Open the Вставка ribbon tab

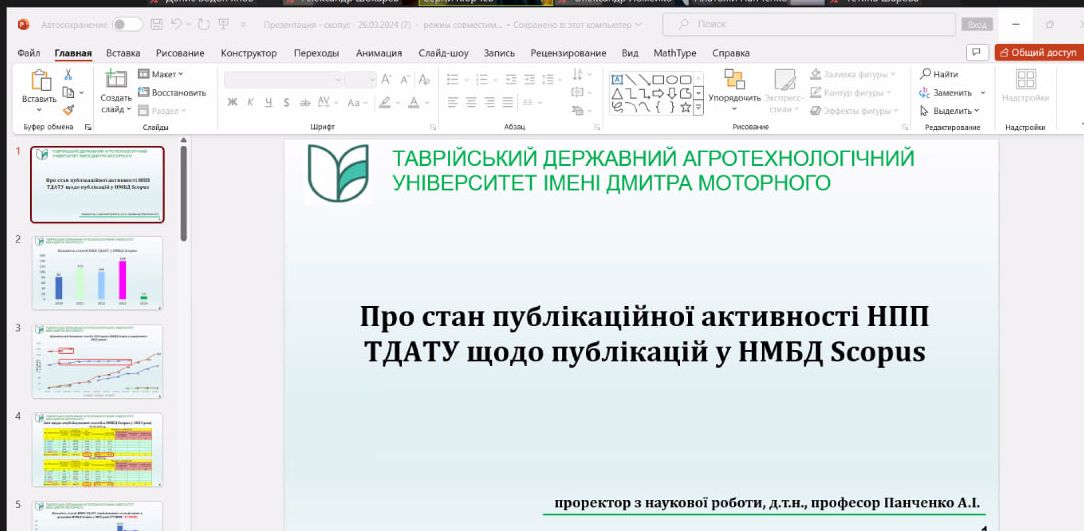pos(122,52)
